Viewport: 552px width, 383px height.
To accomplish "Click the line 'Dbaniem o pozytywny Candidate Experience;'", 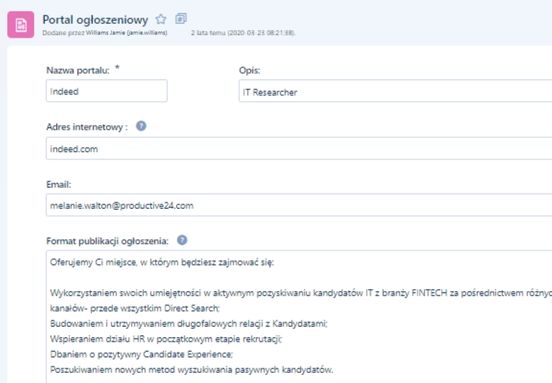I will 142,354.
